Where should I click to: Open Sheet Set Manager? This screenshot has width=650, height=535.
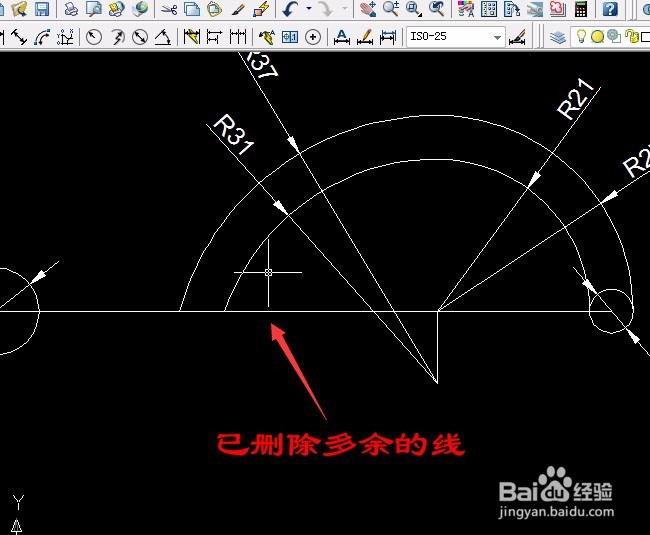[x=535, y=8]
